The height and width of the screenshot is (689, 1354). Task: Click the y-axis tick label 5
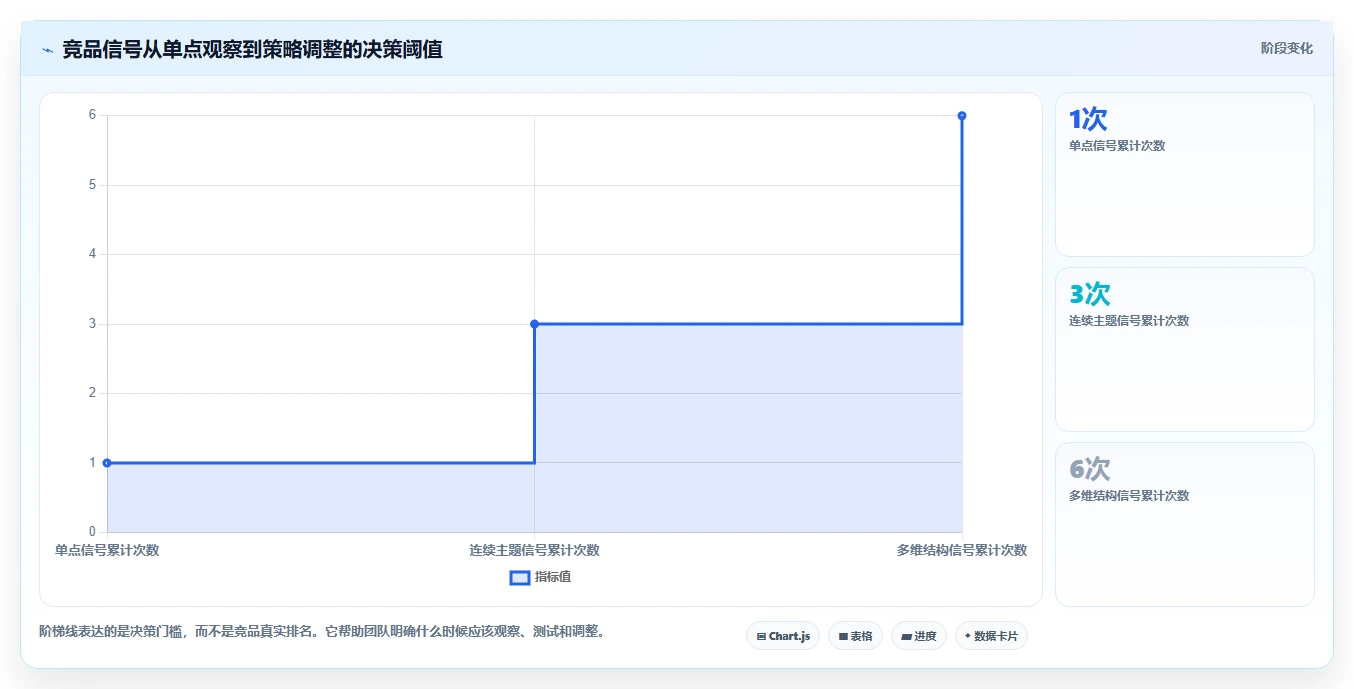point(92,185)
